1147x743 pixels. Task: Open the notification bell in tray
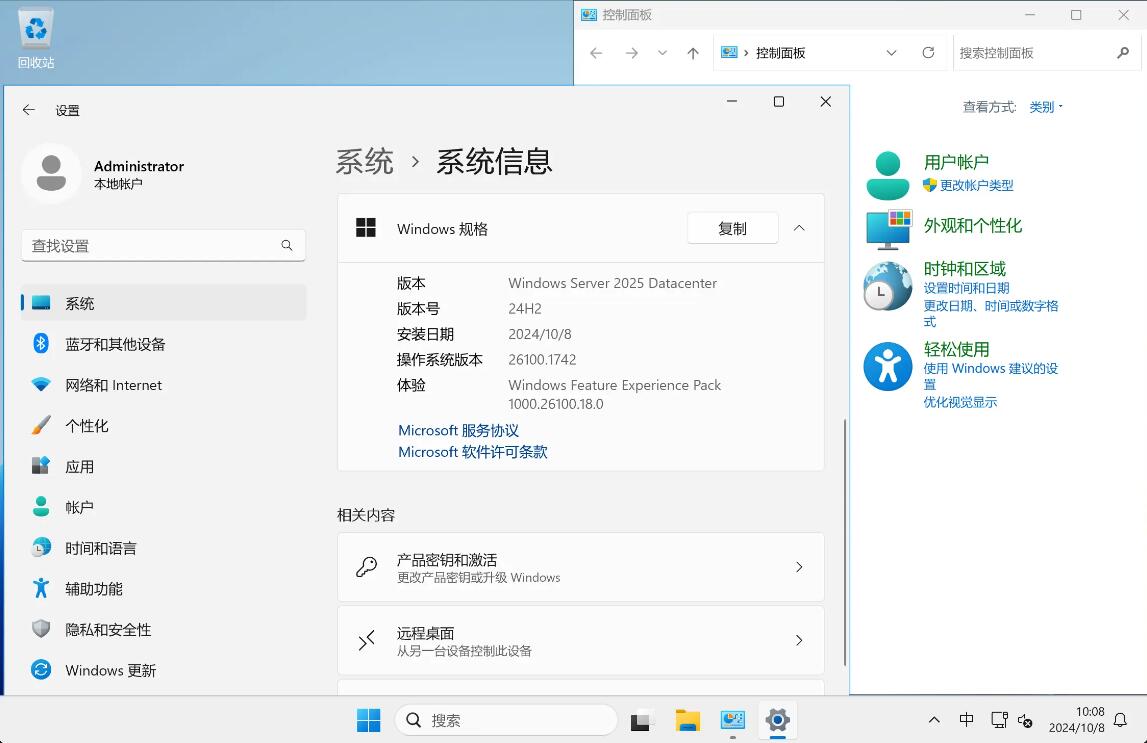[x=1120, y=720]
